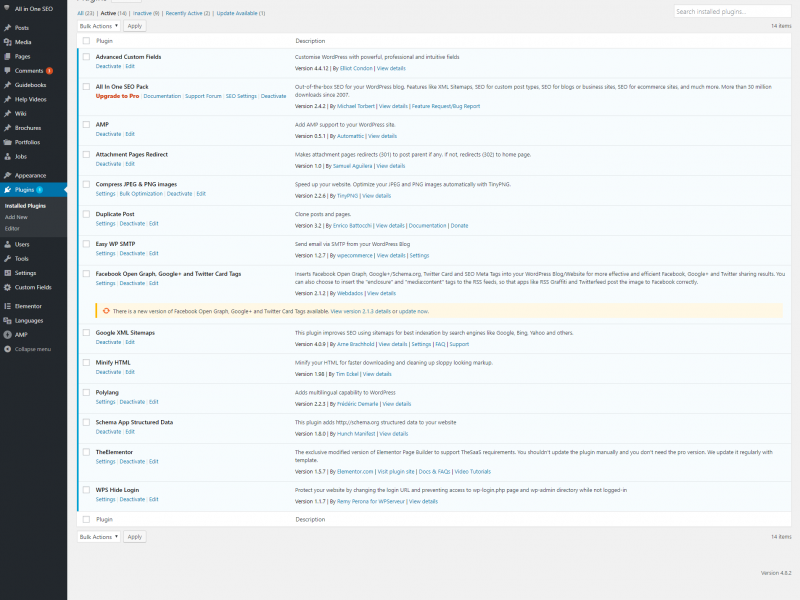
Task: Edit the Schema App Structured Data plugin
Action: [130, 432]
